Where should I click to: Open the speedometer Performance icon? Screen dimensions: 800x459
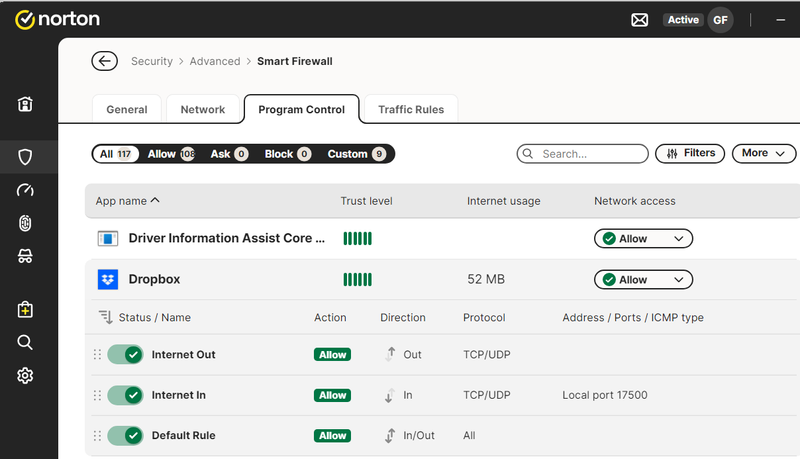click(x=26, y=190)
